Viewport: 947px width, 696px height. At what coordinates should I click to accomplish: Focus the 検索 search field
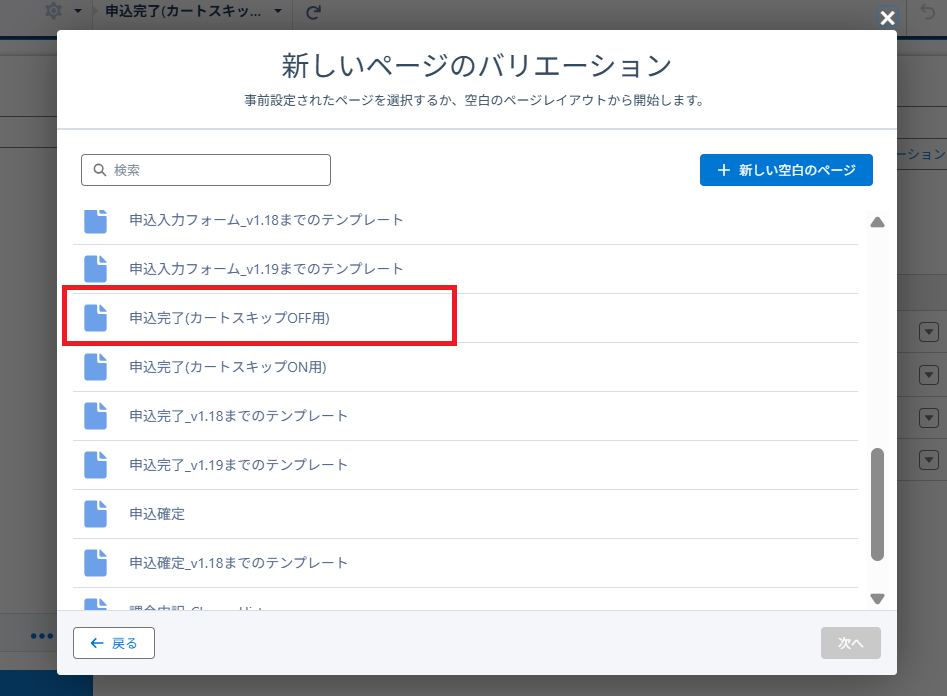[x=206, y=170]
